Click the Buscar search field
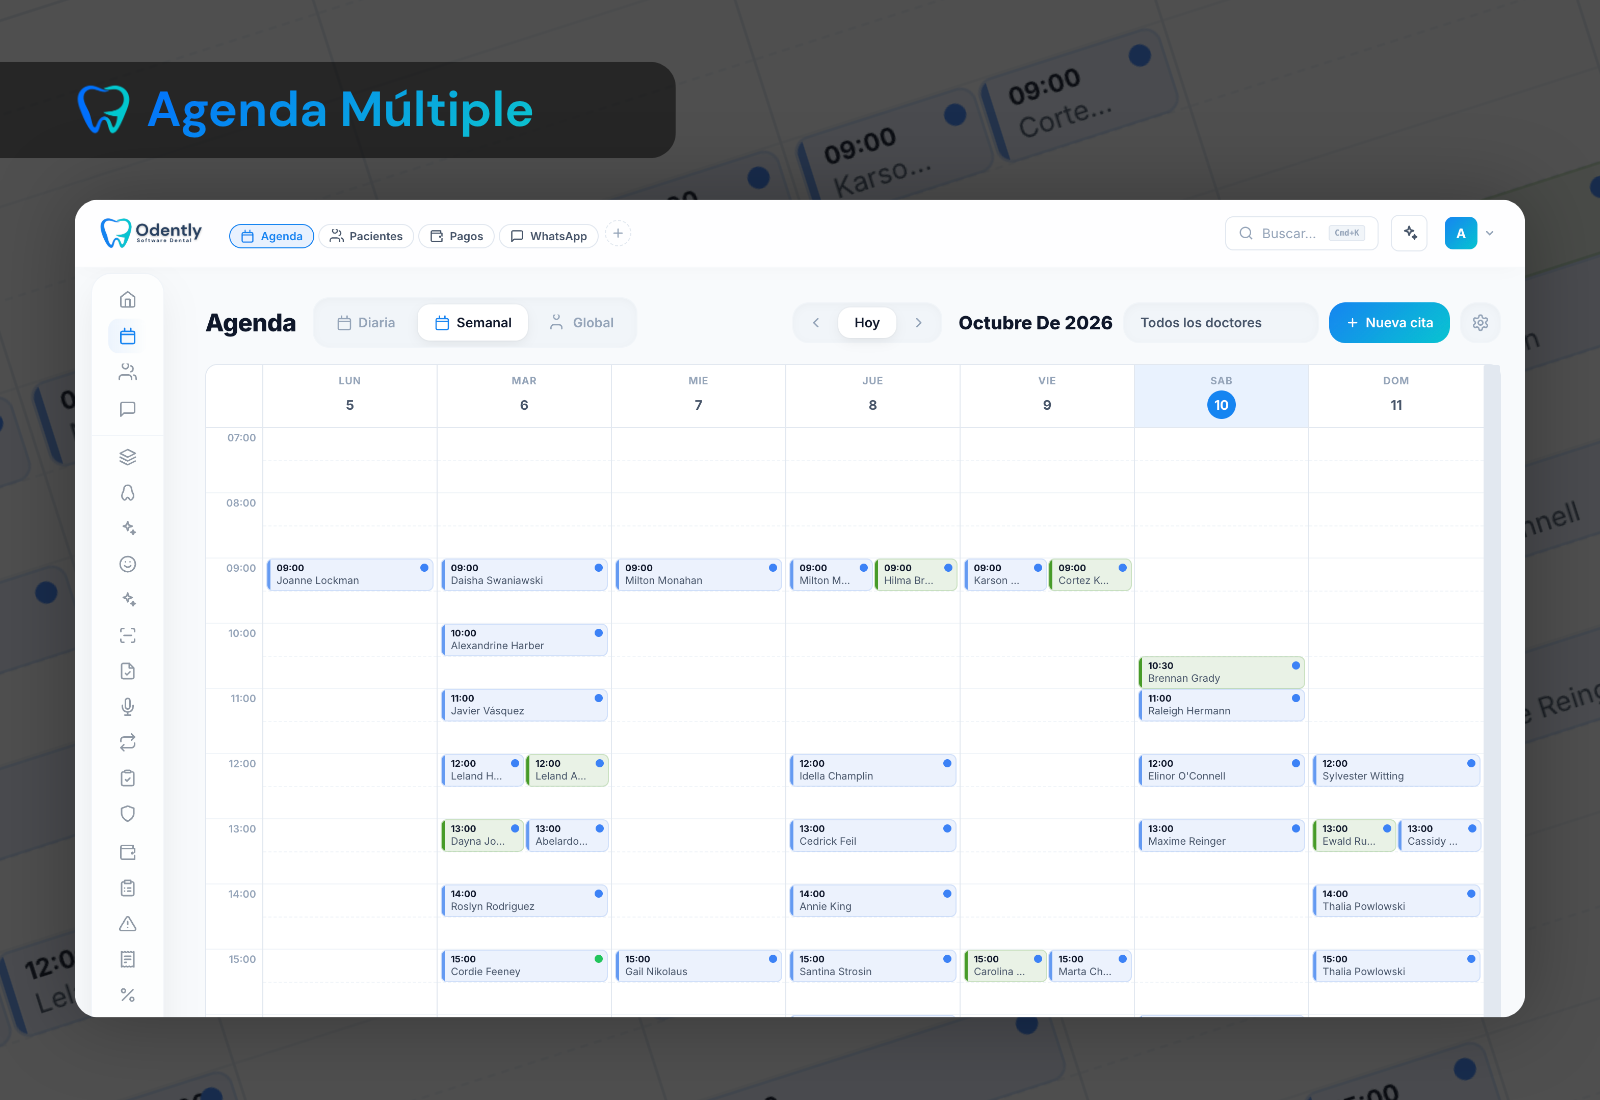The height and width of the screenshot is (1100, 1600). (1302, 233)
